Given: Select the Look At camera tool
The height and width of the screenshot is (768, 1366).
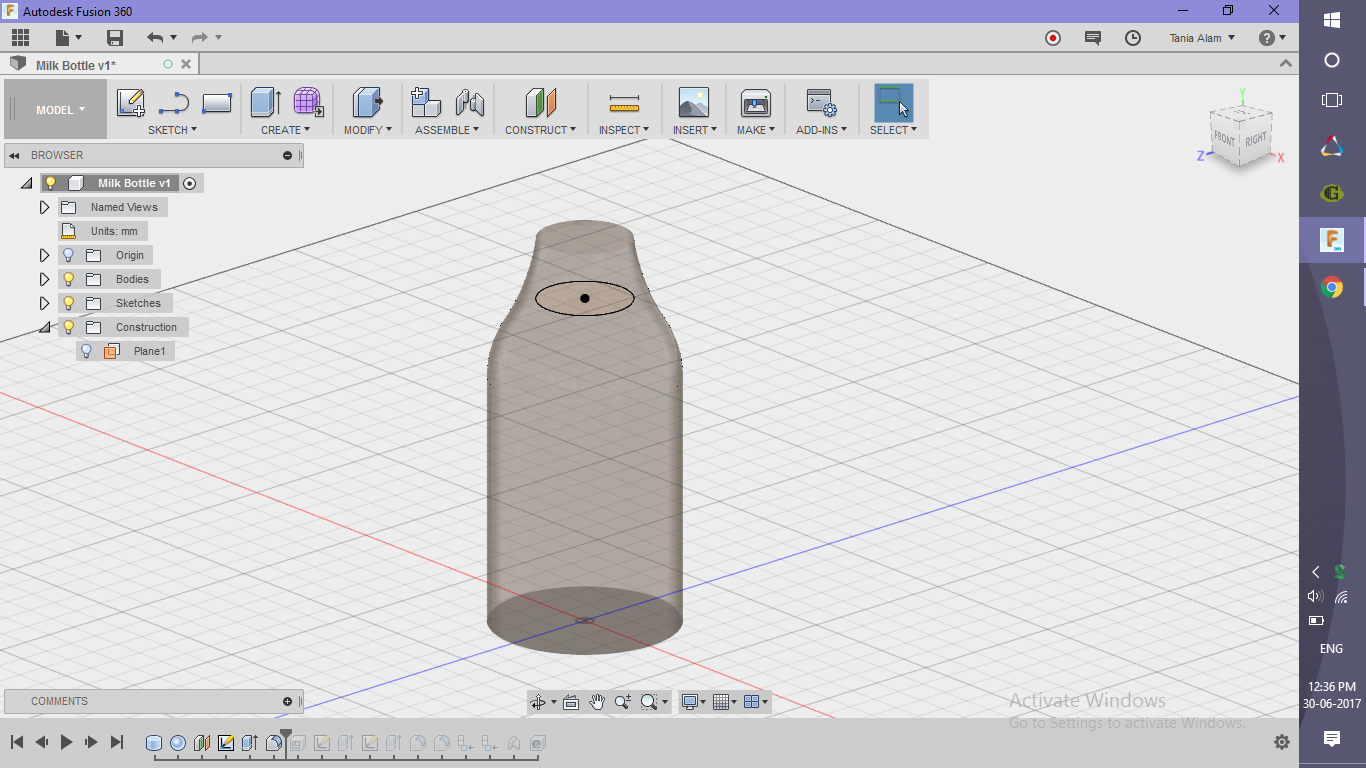Looking at the screenshot, I should click(571, 702).
